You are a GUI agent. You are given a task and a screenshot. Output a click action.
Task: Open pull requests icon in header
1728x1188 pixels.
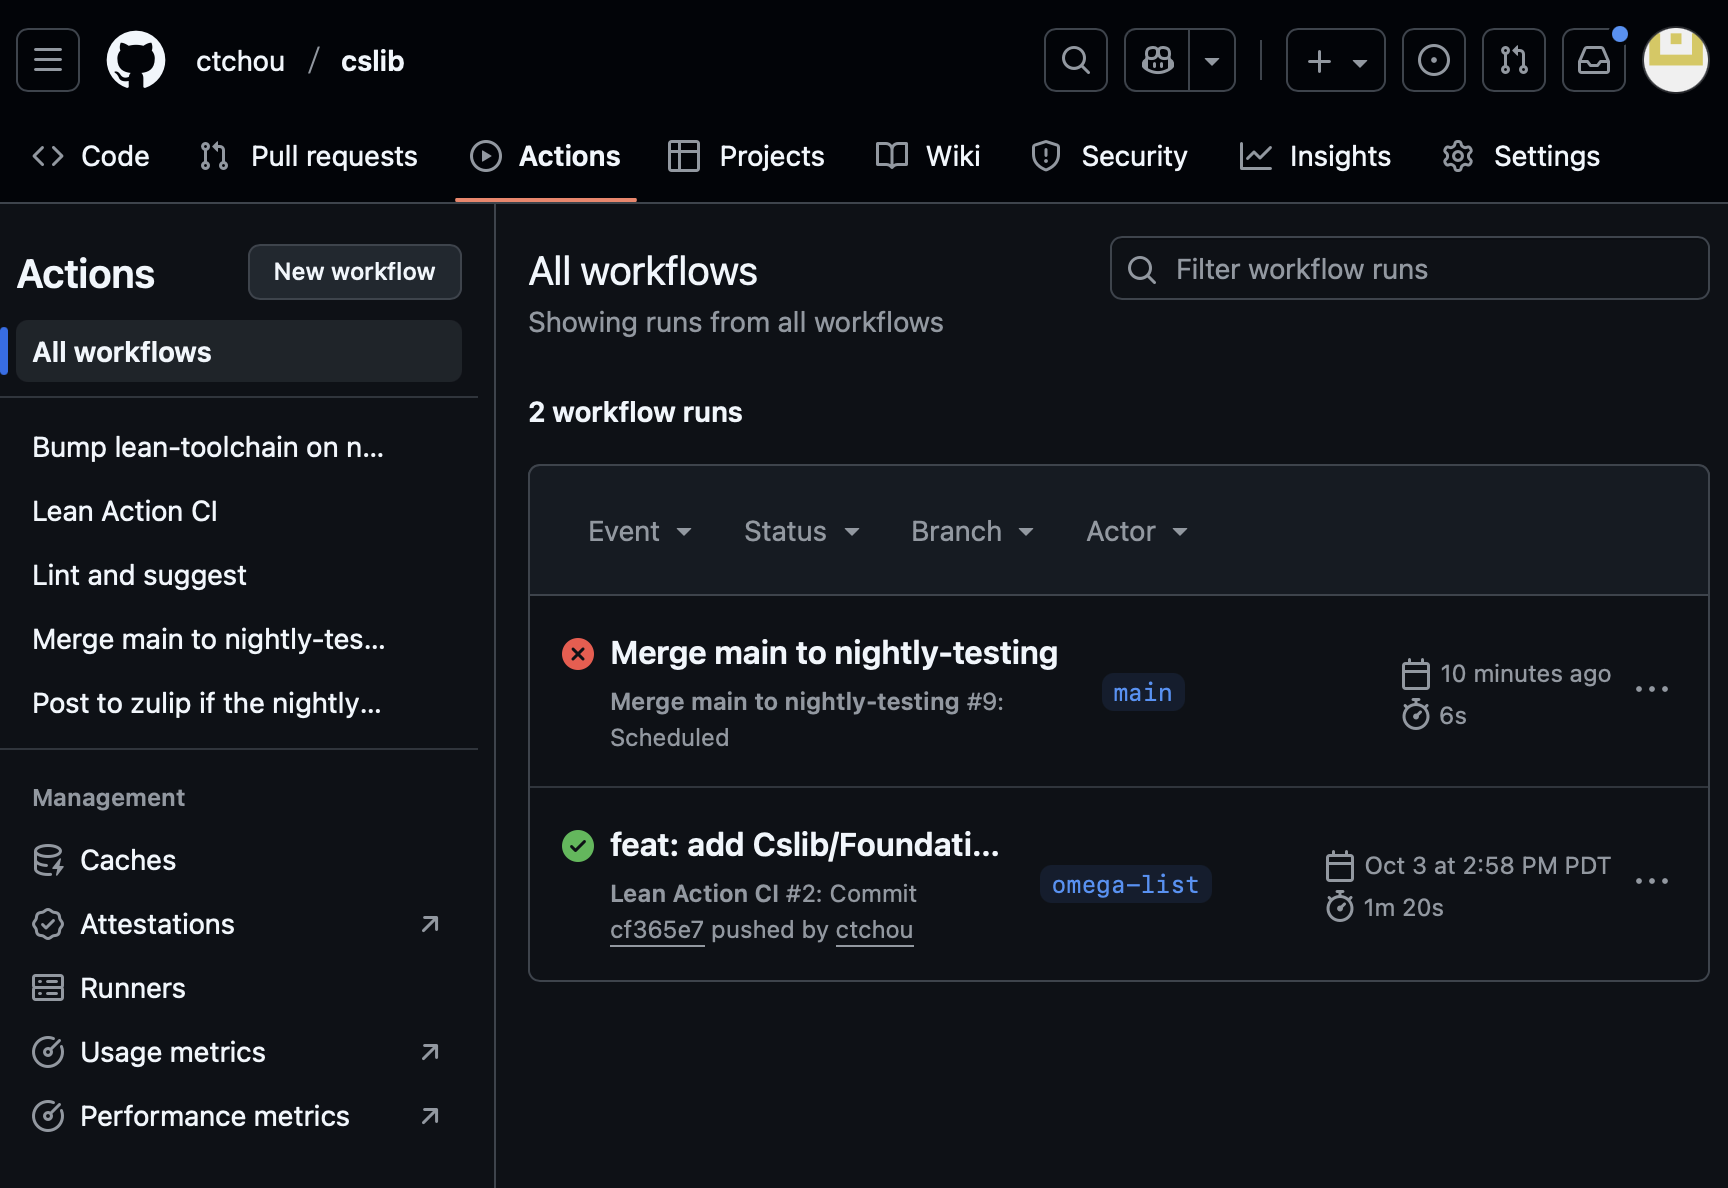point(1513,60)
